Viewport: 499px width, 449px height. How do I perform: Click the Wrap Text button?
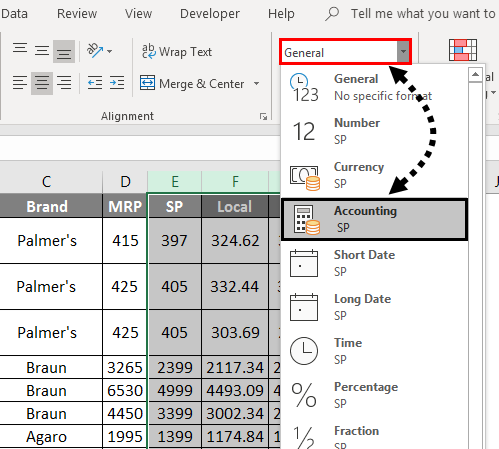coord(177,52)
